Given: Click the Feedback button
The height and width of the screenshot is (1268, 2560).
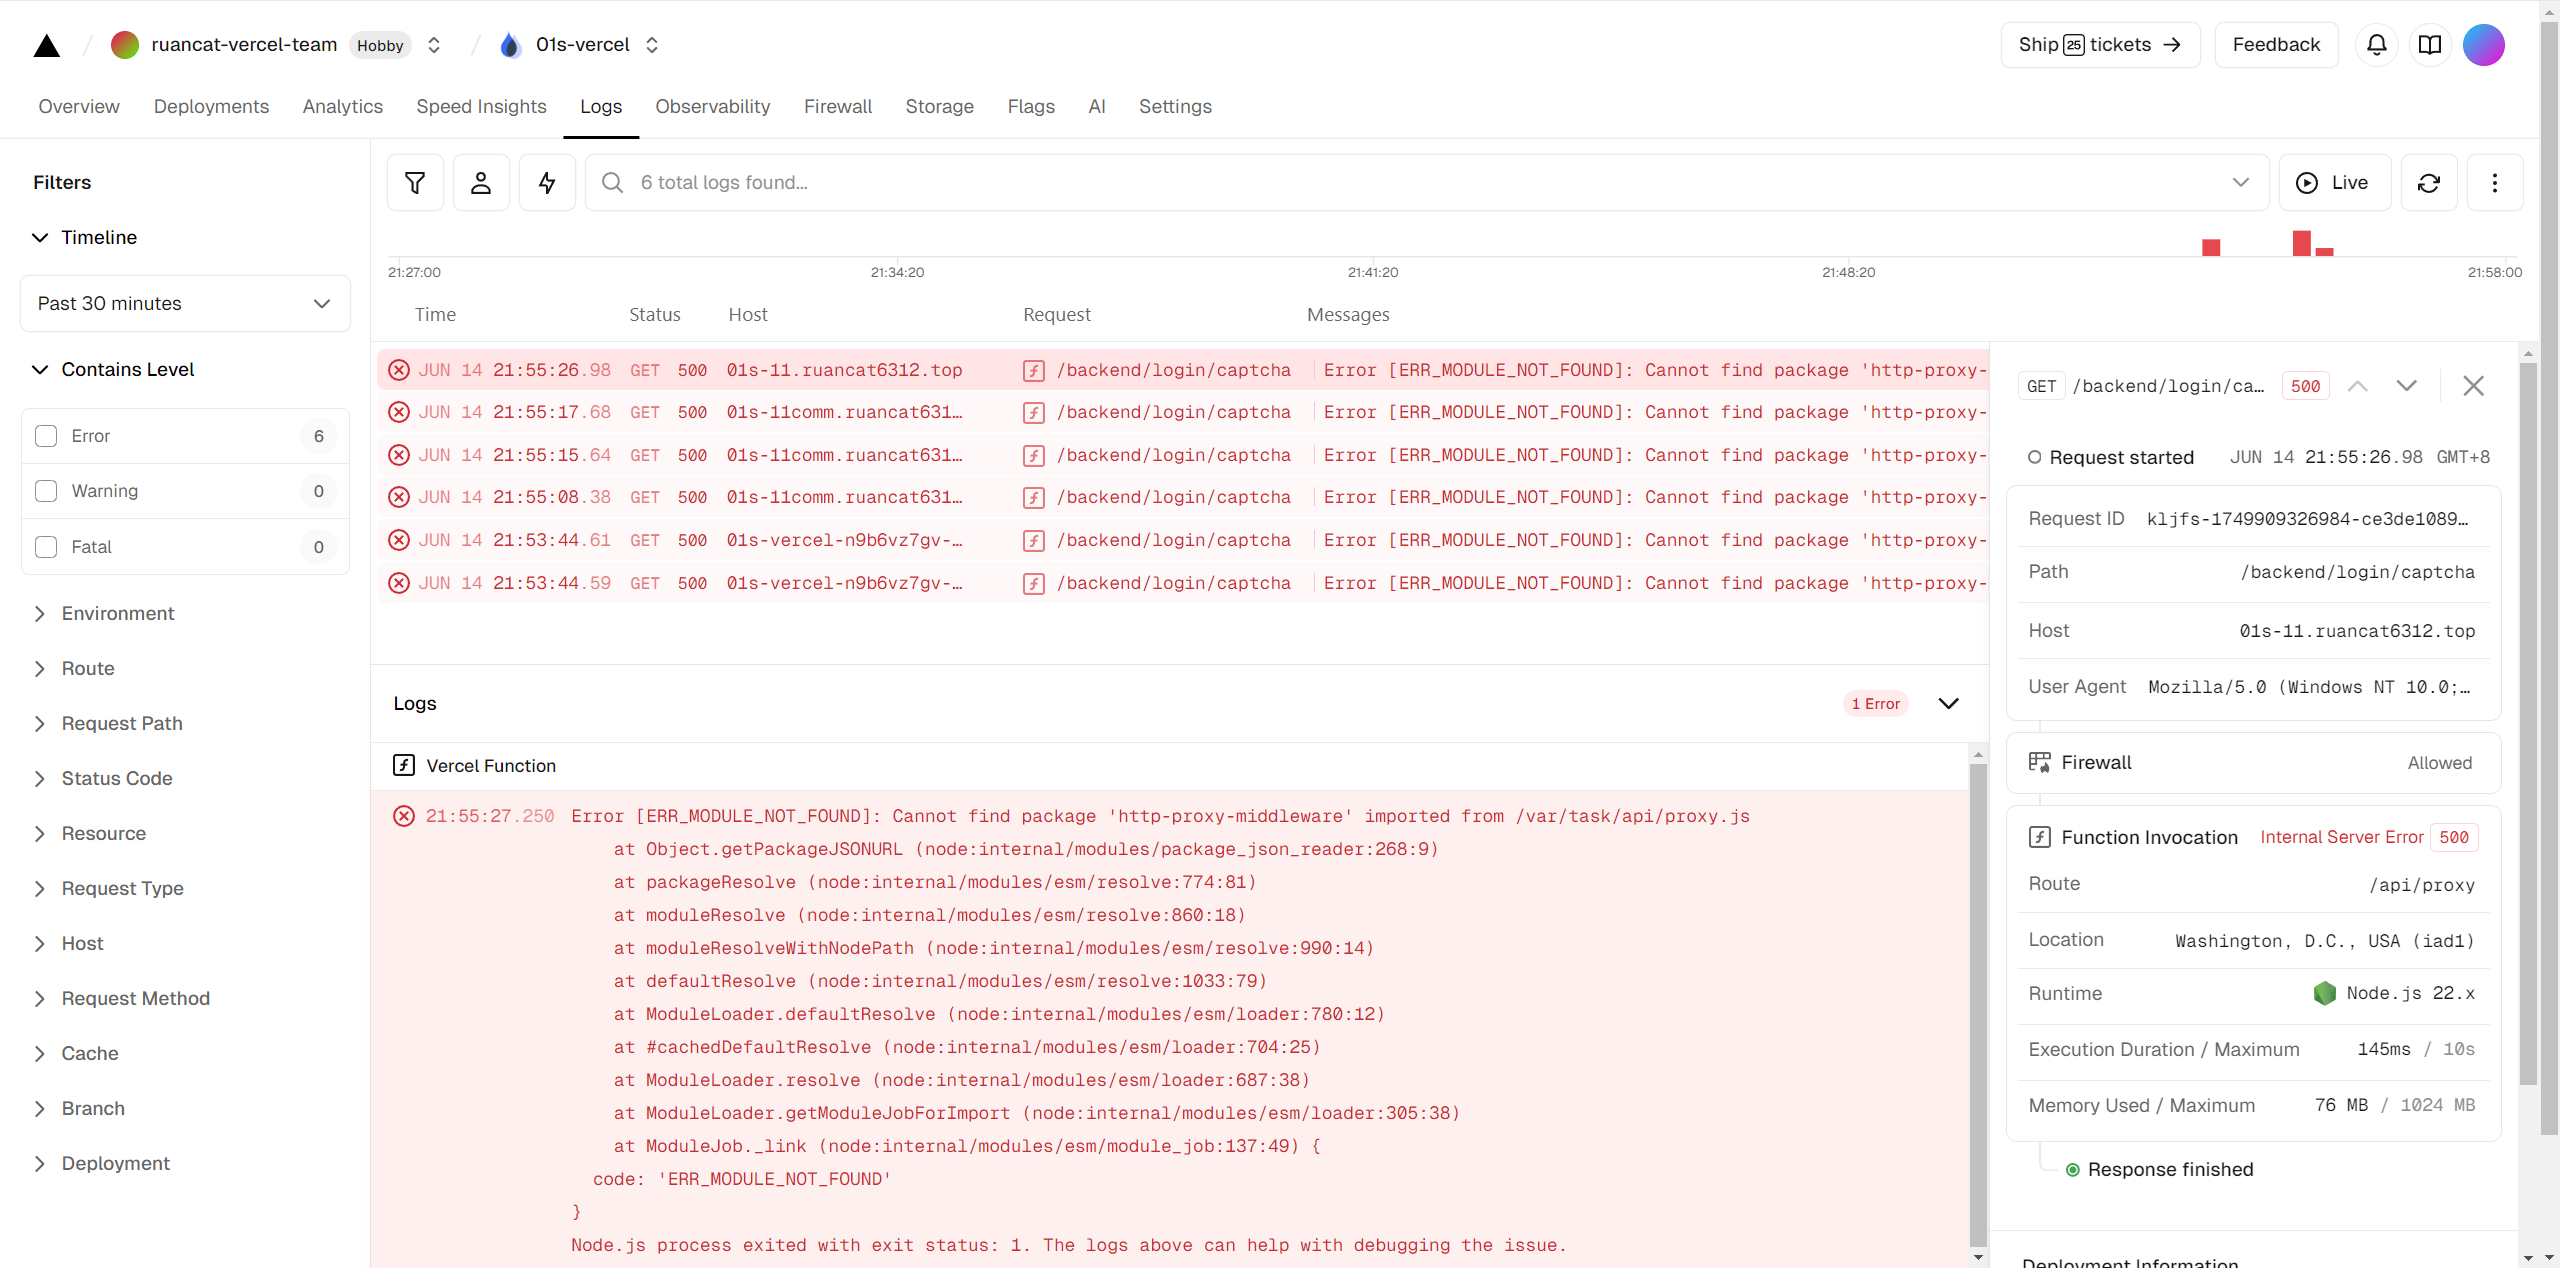Looking at the screenshot, I should pos(2276,45).
